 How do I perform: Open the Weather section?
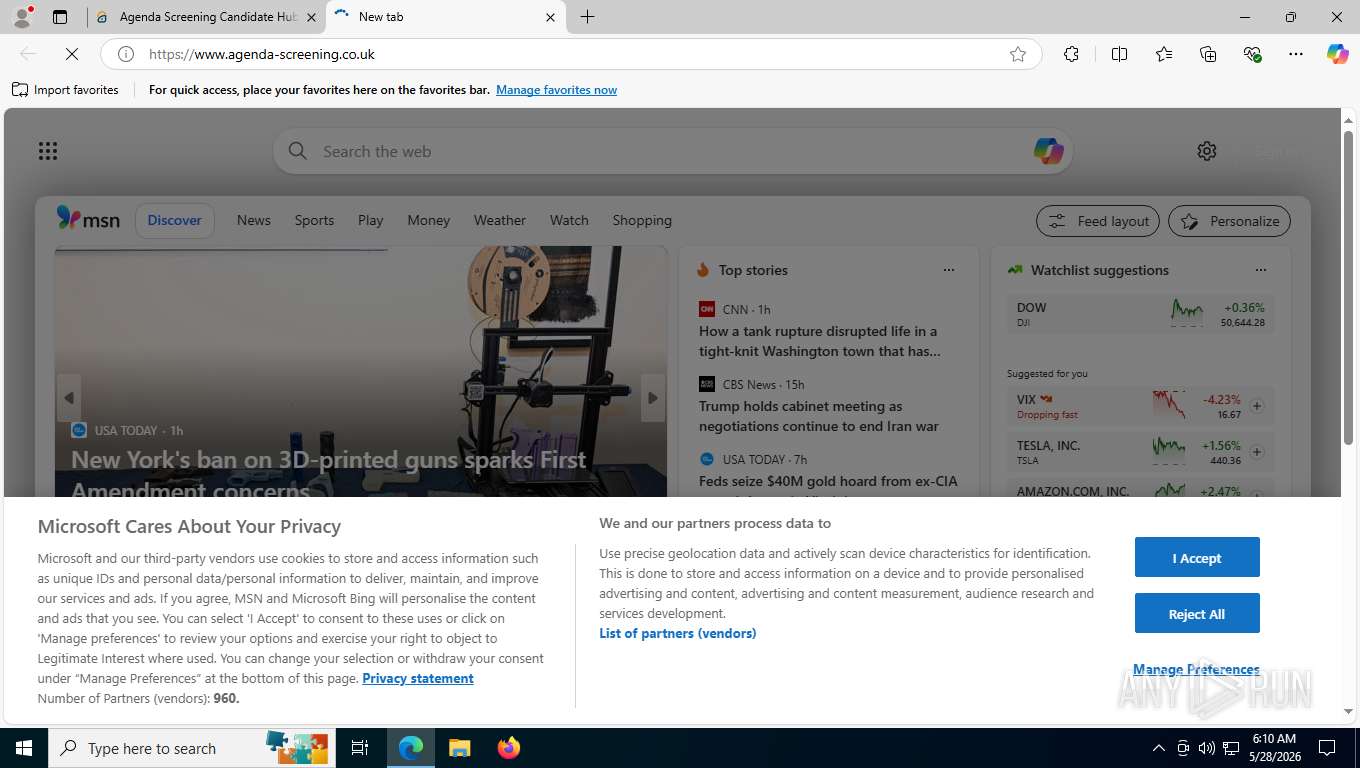pyautogui.click(x=500, y=220)
